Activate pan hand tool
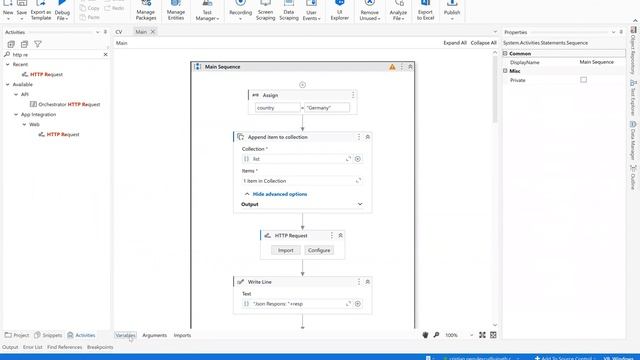 coord(425,335)
